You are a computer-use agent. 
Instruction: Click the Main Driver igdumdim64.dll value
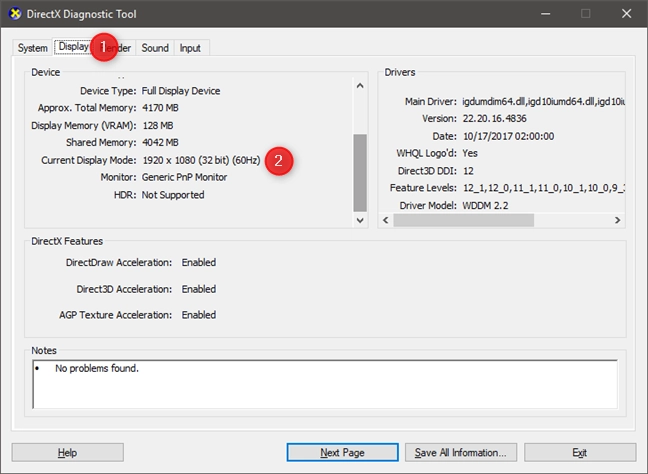coord(543,102)
